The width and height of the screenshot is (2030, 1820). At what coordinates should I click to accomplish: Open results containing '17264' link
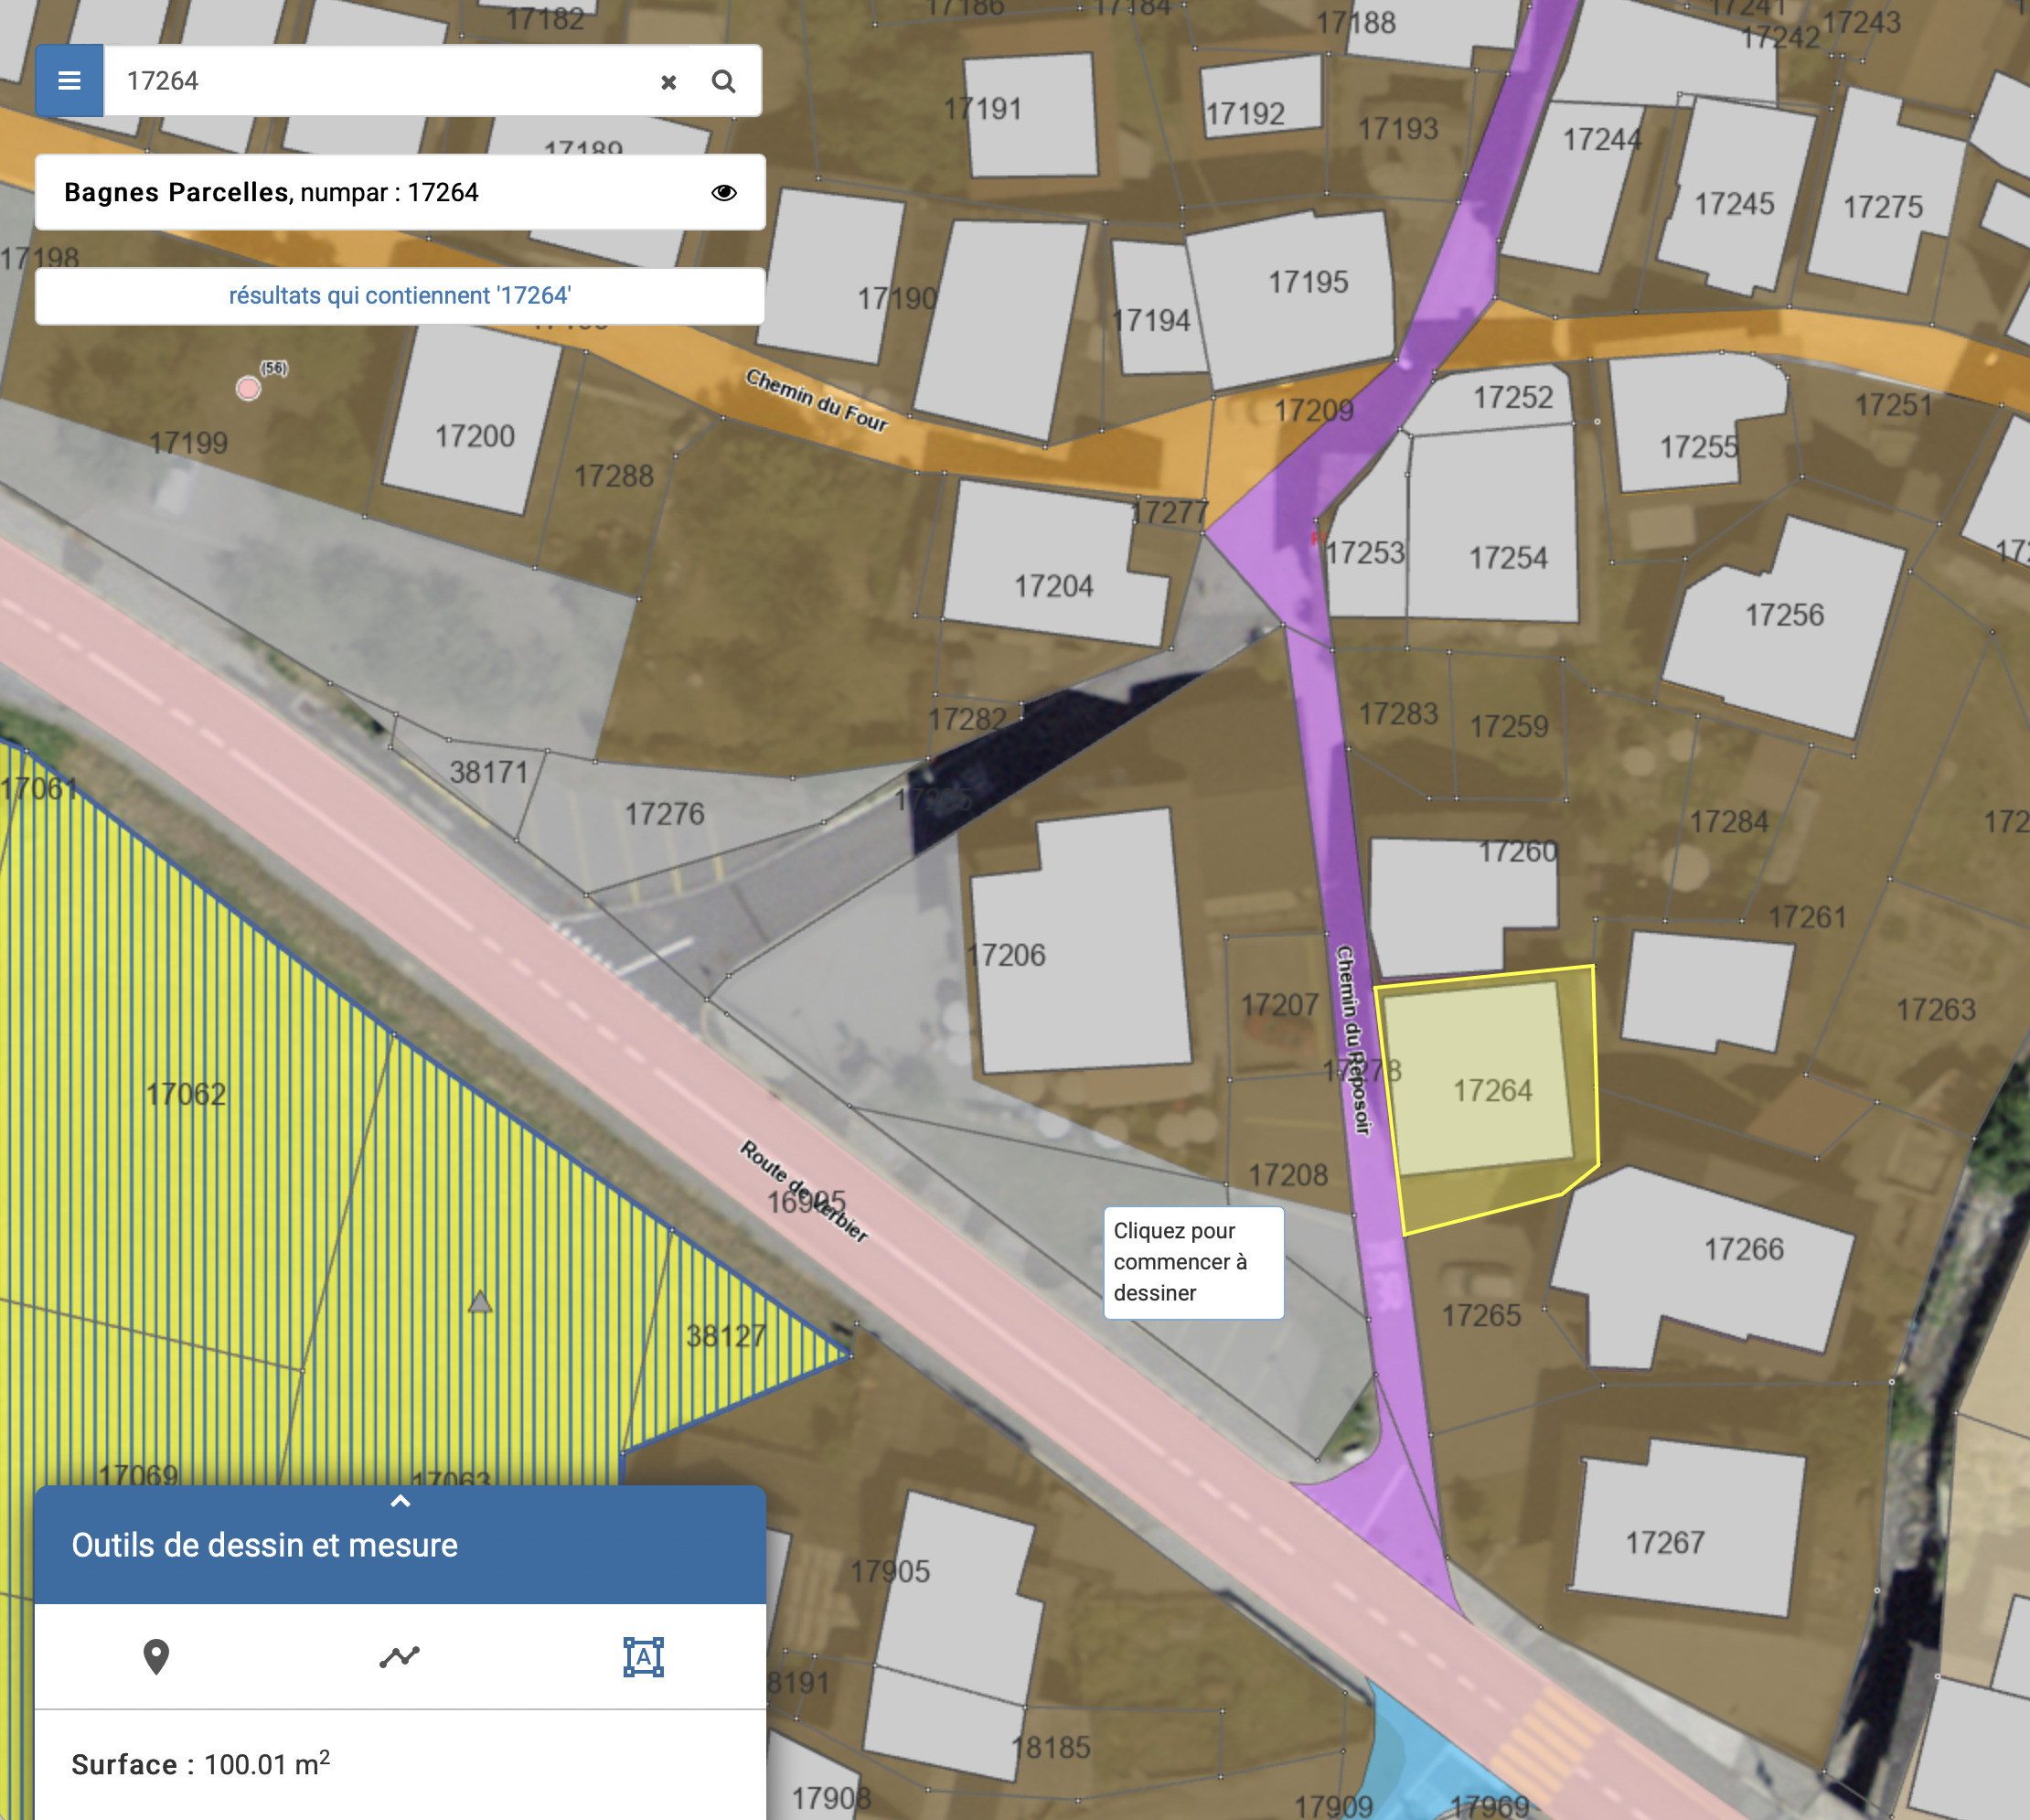tap(399, 295)
